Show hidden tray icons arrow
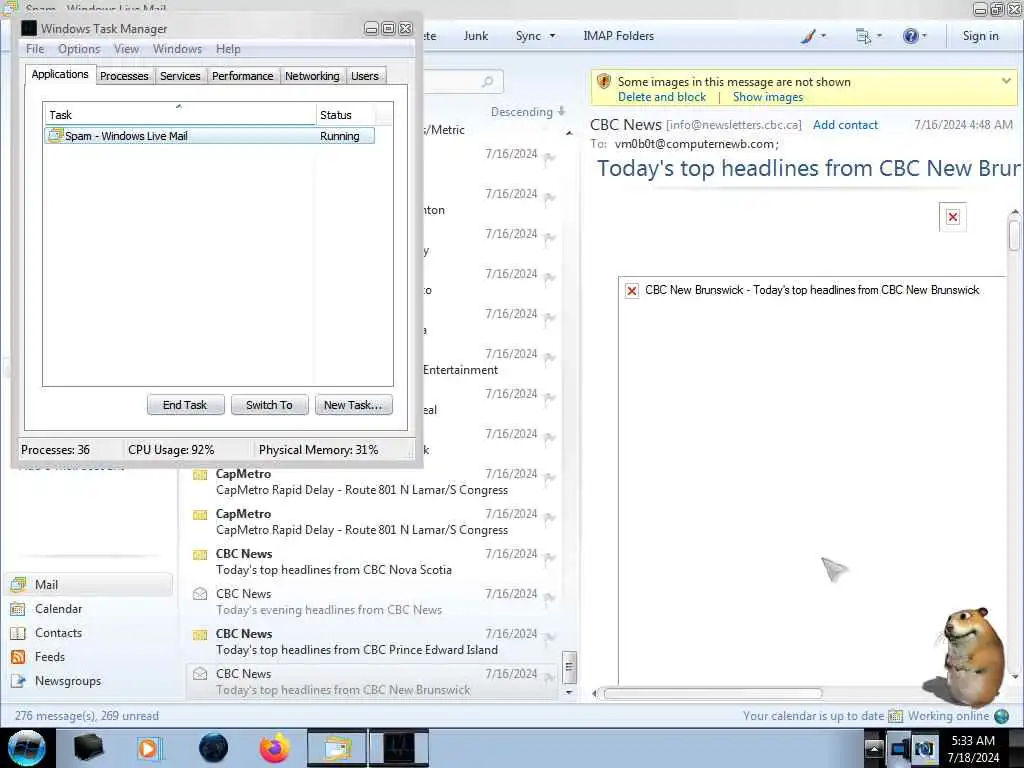This screenshot has width=1024, height=768. pos(874,748)
